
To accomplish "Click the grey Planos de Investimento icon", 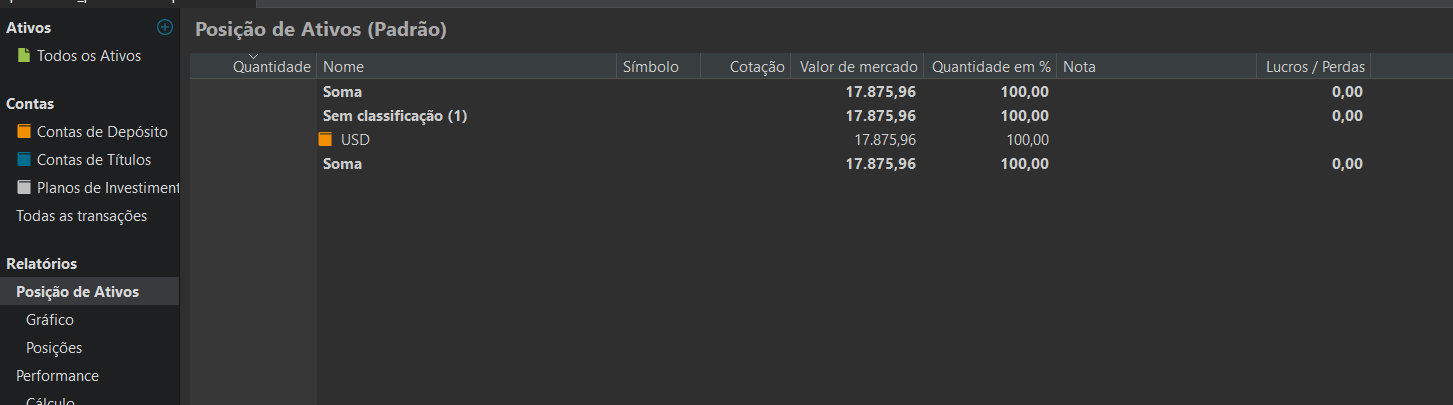I will (24, 188).
